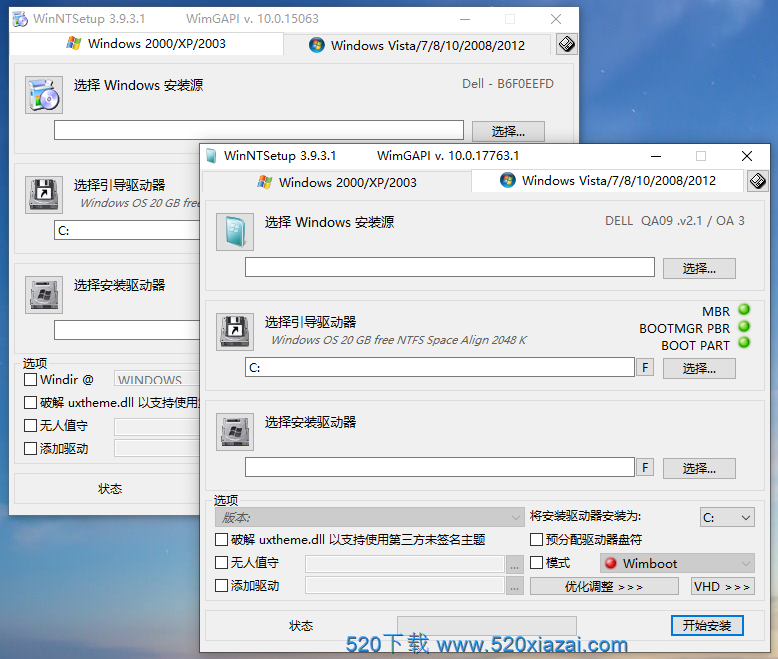Image resolution: width=778 pixels, height=659 pixels.
Task: Switch to Windows 2000/XP/2003 tab in front window
Action: pyautogui.click(x=337, y=183)
